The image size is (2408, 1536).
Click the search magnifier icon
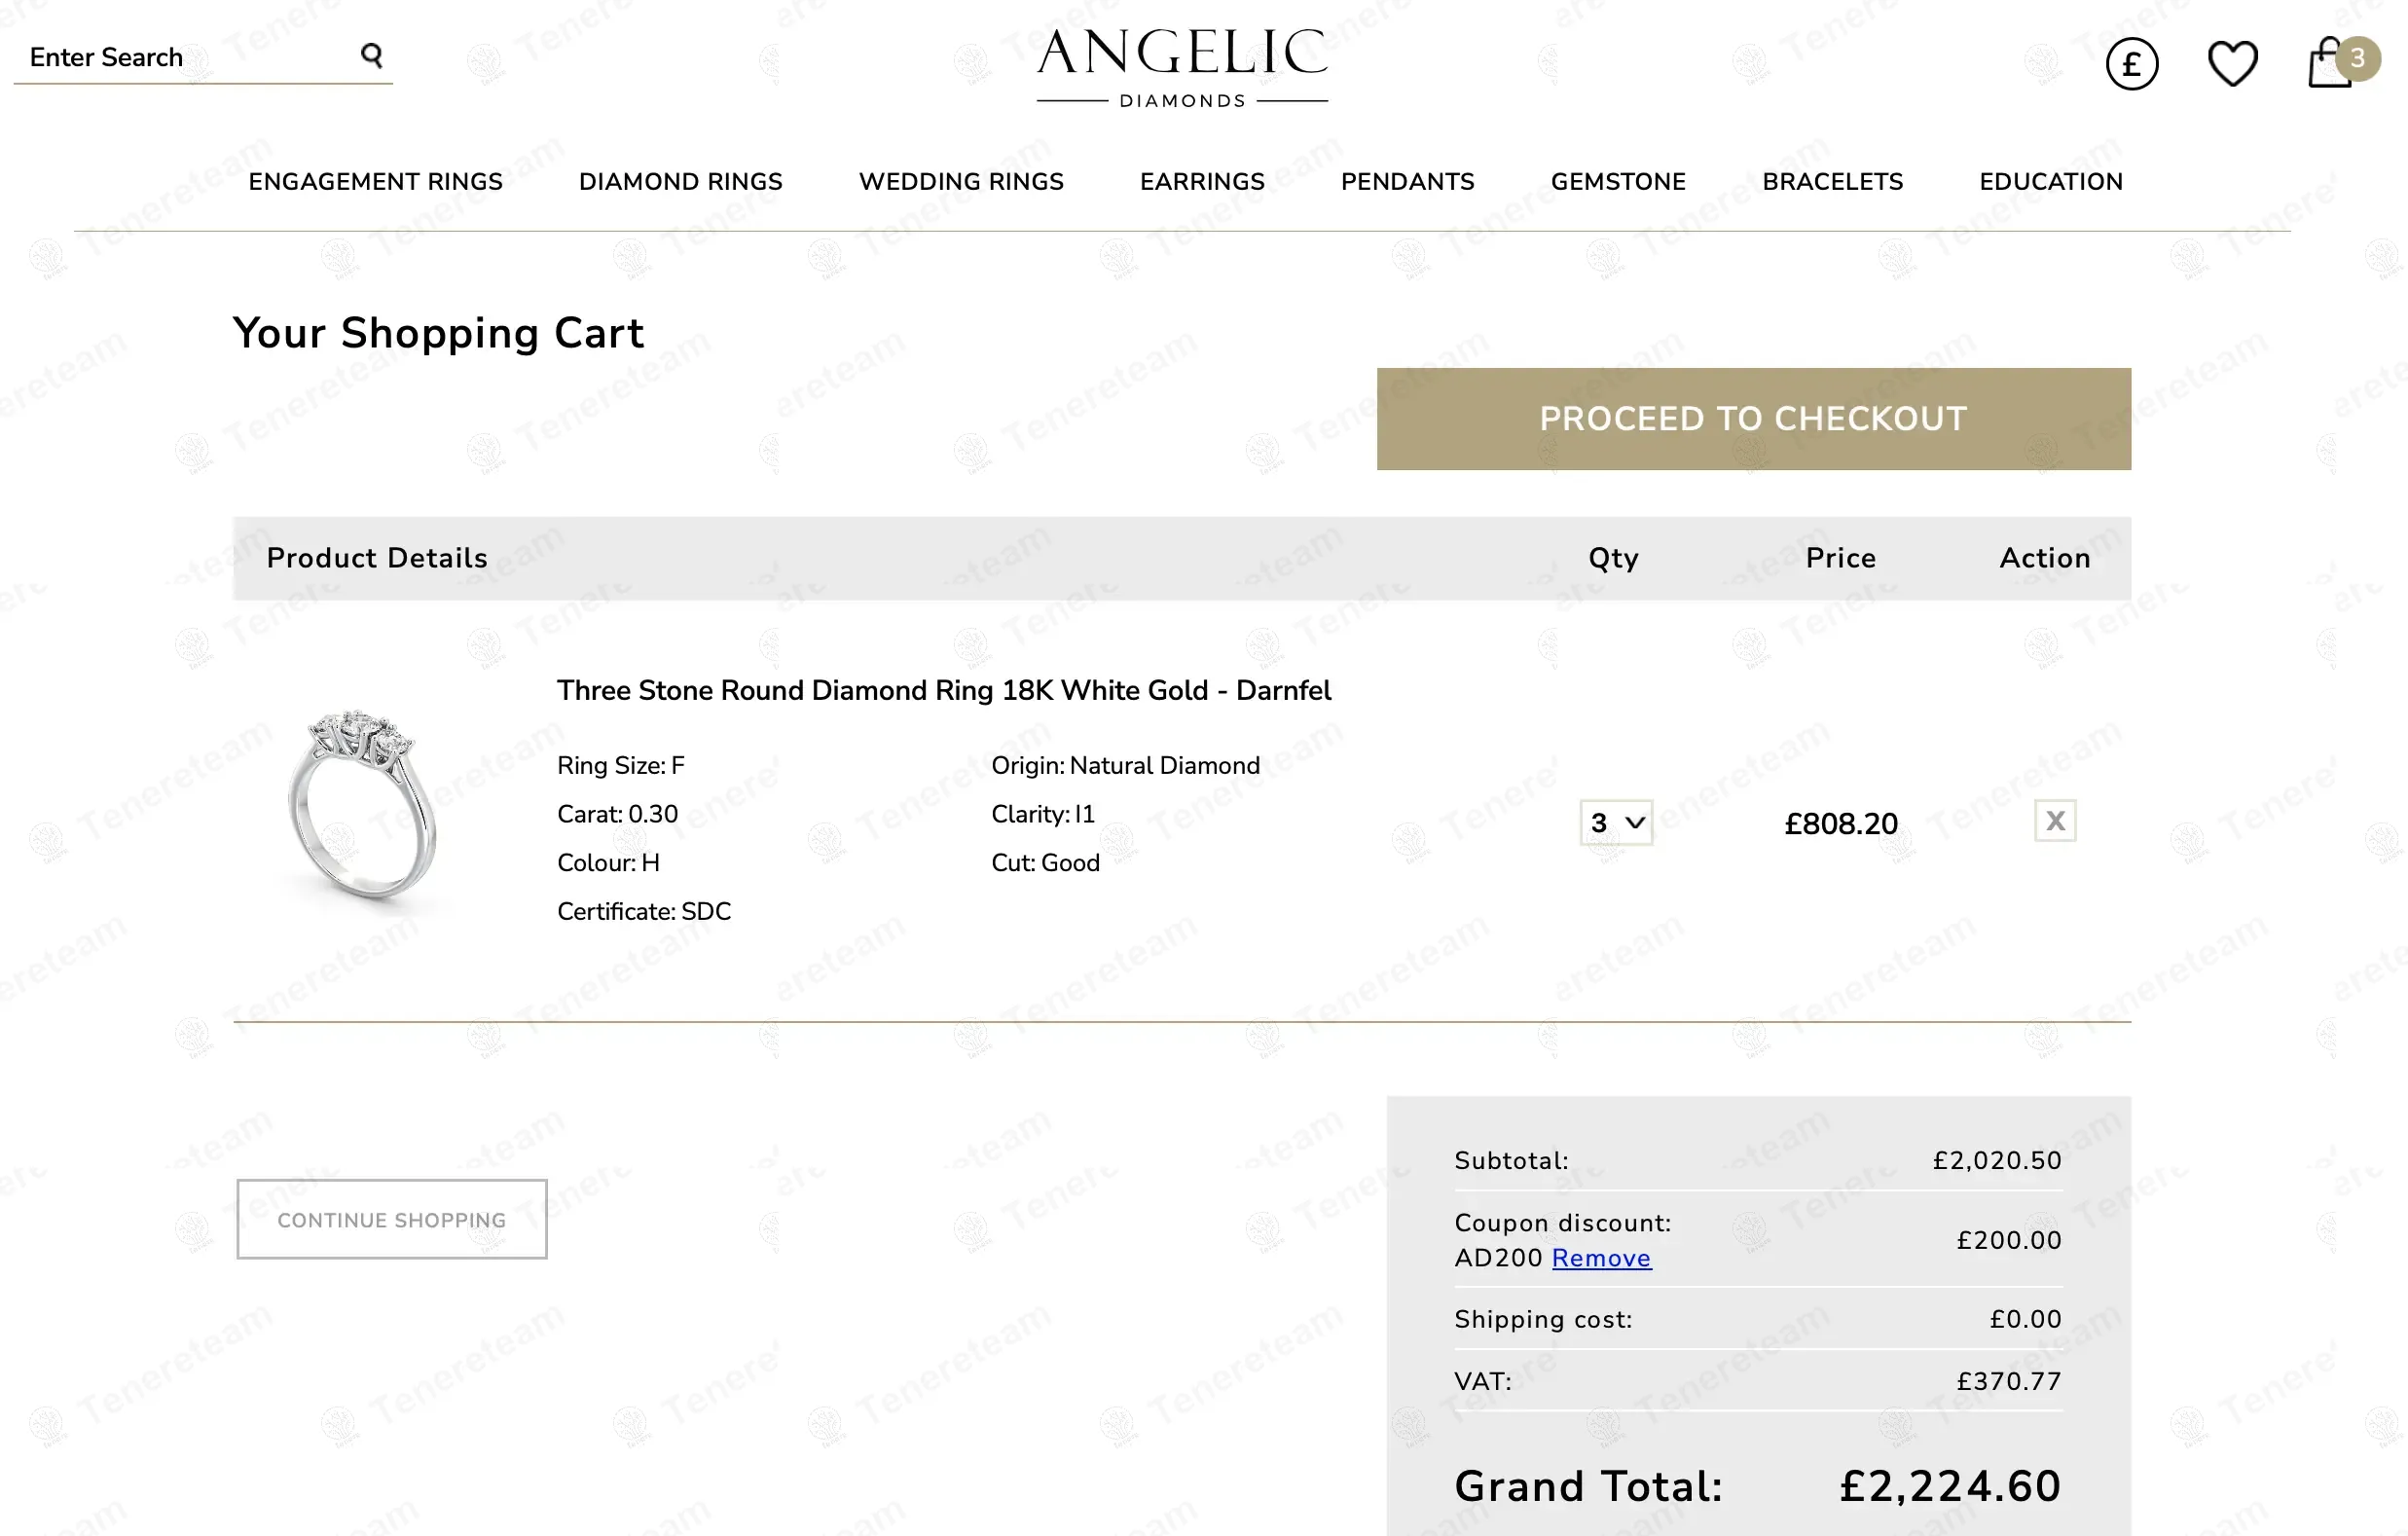[372, 56]
